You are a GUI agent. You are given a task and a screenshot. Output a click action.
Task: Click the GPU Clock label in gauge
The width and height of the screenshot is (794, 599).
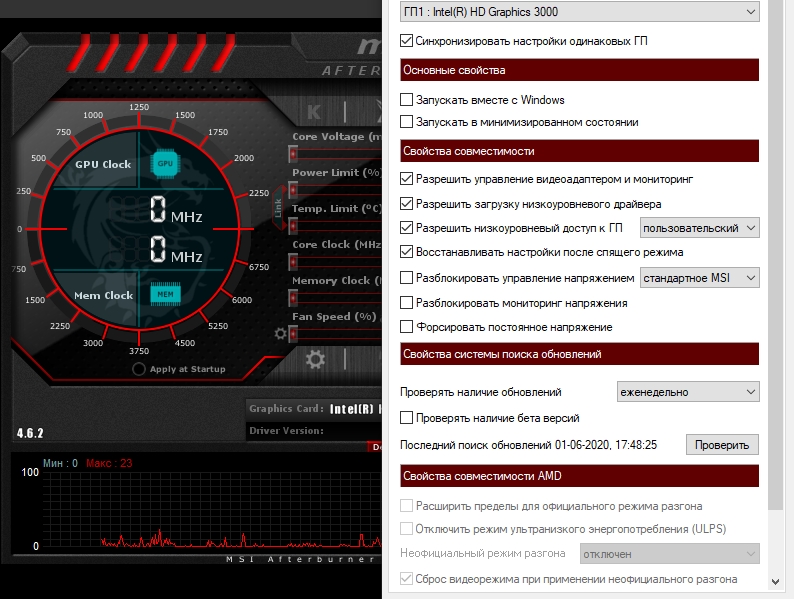pos(103,164)
